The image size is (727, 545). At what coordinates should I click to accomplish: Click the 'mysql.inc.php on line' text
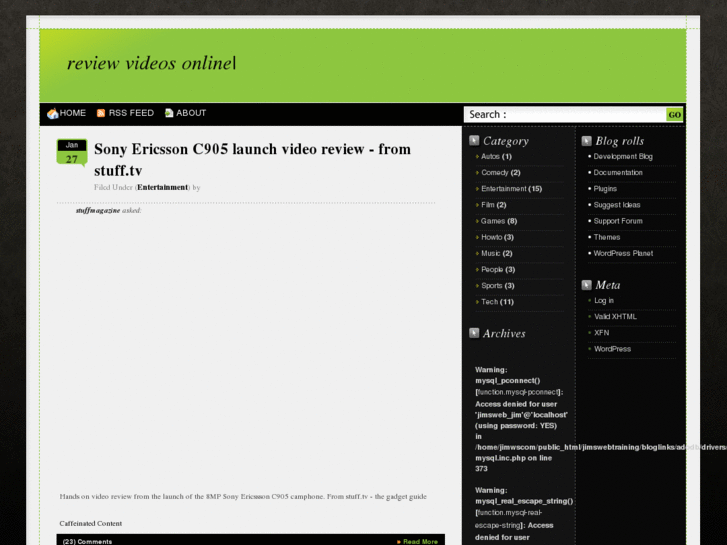coord(513,458)
